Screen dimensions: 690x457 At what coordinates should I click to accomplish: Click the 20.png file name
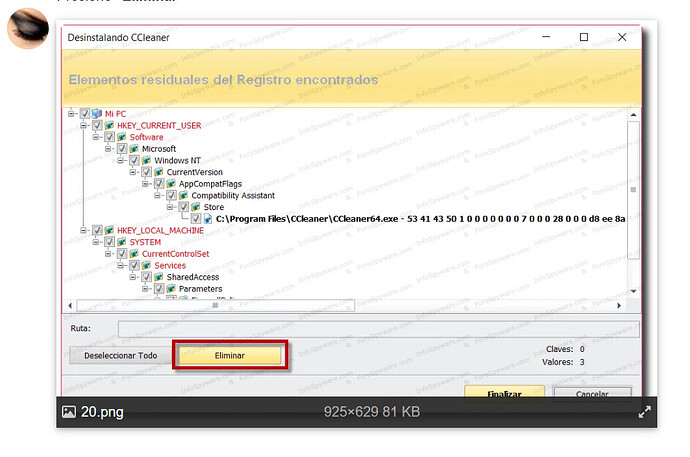pyautogui.click(x=102, y=412)
